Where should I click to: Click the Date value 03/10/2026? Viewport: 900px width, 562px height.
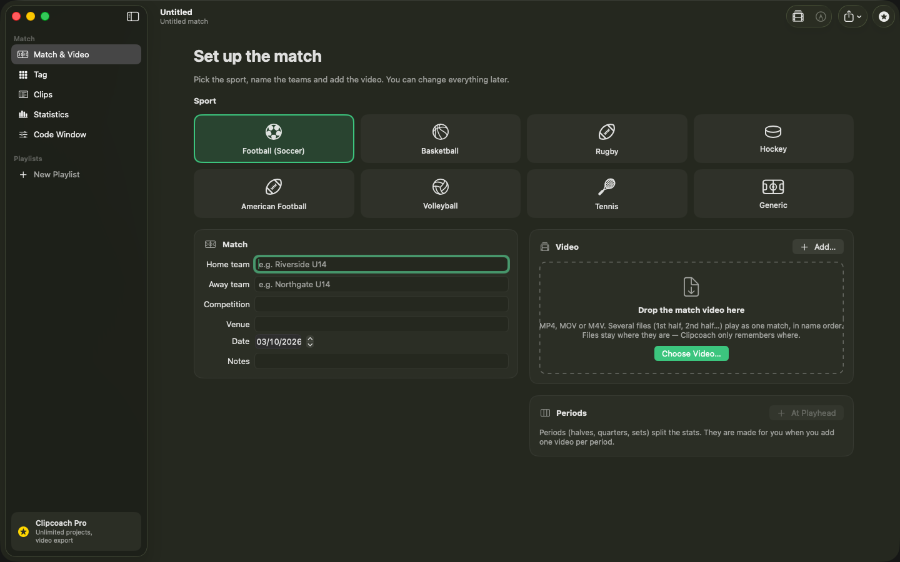coord(279,342)
